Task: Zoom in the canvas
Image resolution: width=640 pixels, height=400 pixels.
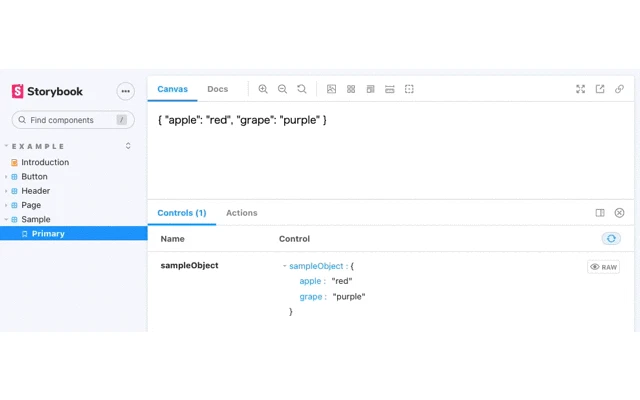Action: (x=263, y=89)
